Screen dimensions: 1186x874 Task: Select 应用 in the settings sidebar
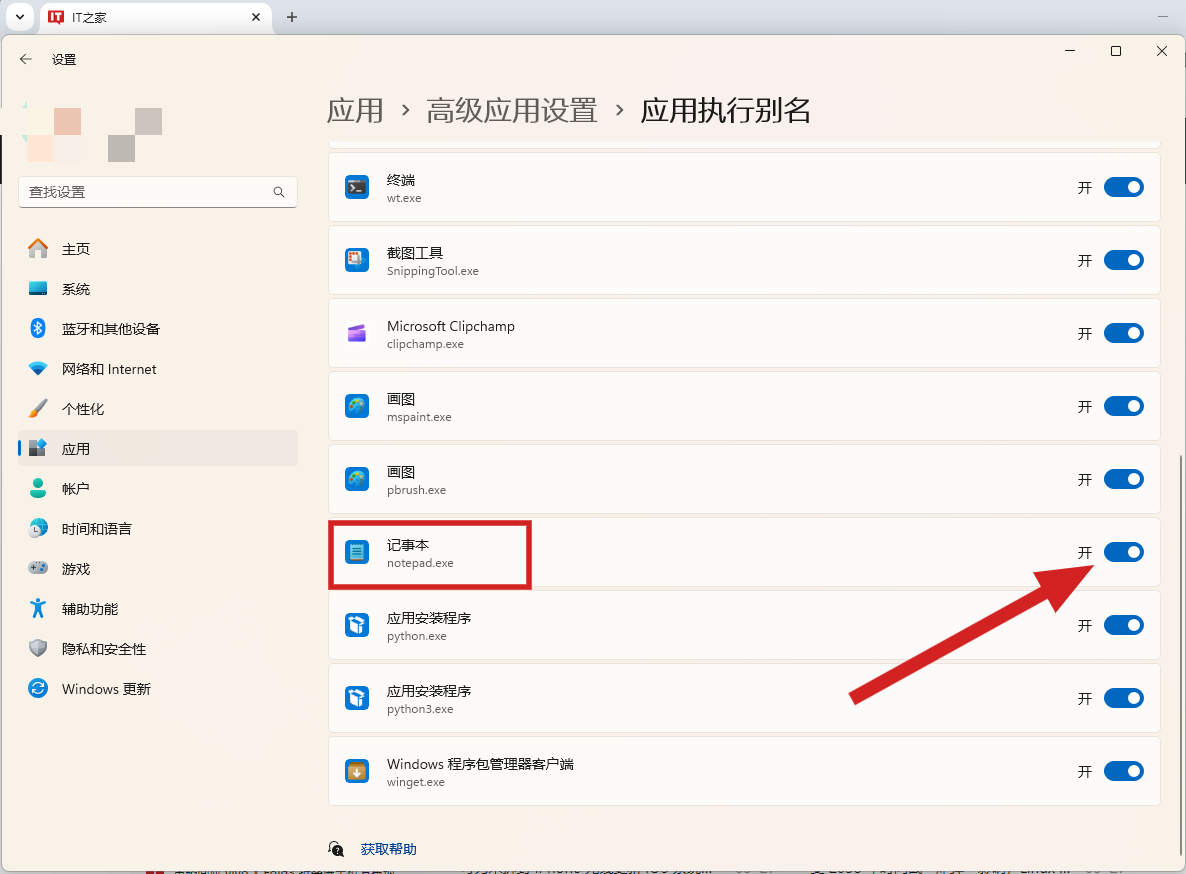point(77,448)
